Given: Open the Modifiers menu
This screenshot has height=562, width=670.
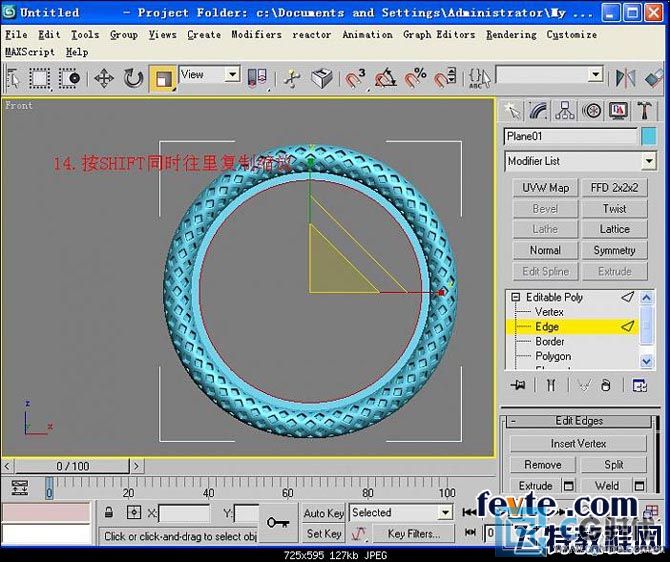Looking at the screenshot, I should click(x=256, y=35).
